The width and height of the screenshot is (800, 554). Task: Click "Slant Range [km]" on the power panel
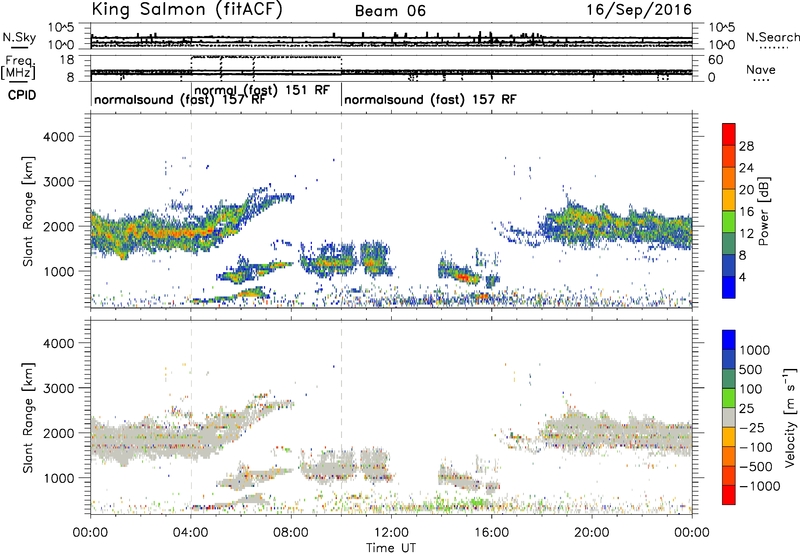(x=28, y=211)
